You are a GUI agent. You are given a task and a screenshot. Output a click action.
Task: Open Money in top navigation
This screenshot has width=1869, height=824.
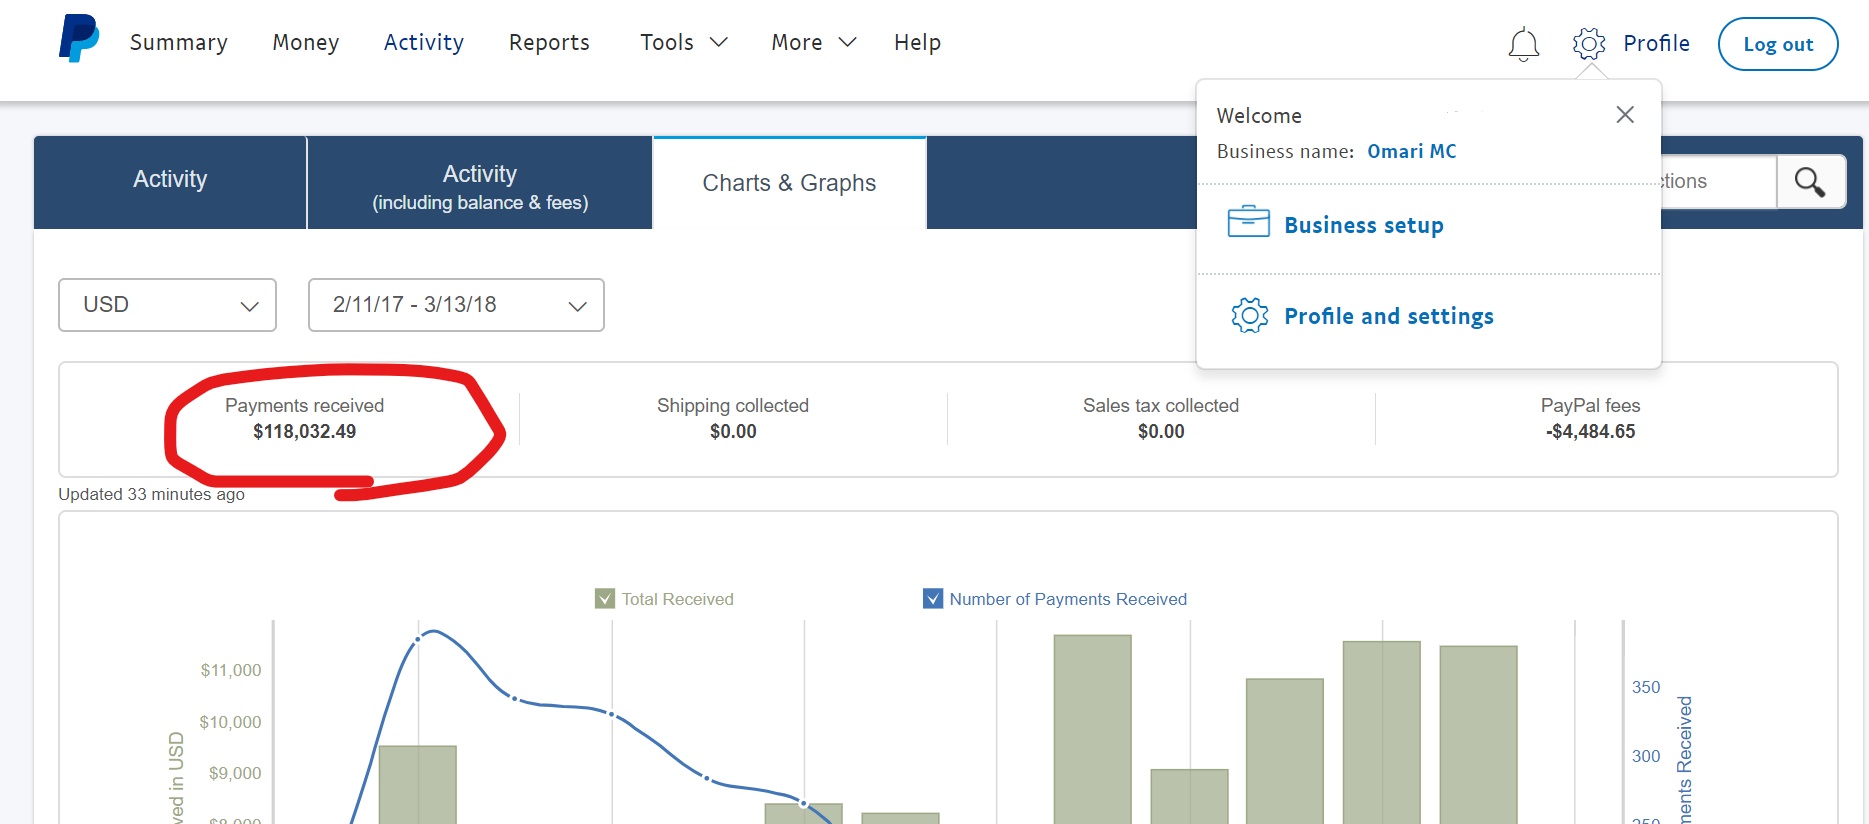[x=306, y=42]
